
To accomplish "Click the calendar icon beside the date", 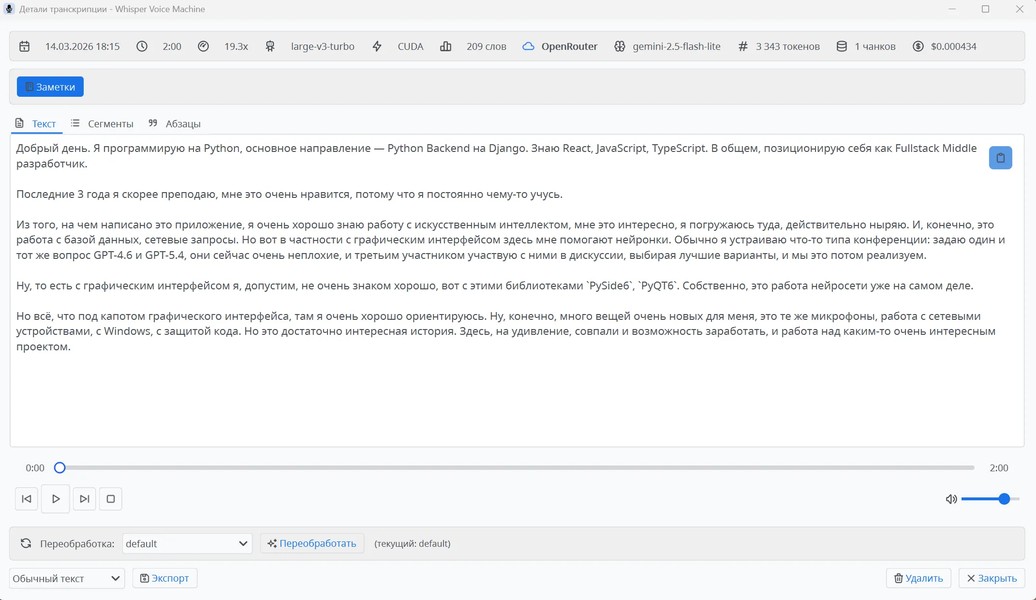I will (24, 46).
